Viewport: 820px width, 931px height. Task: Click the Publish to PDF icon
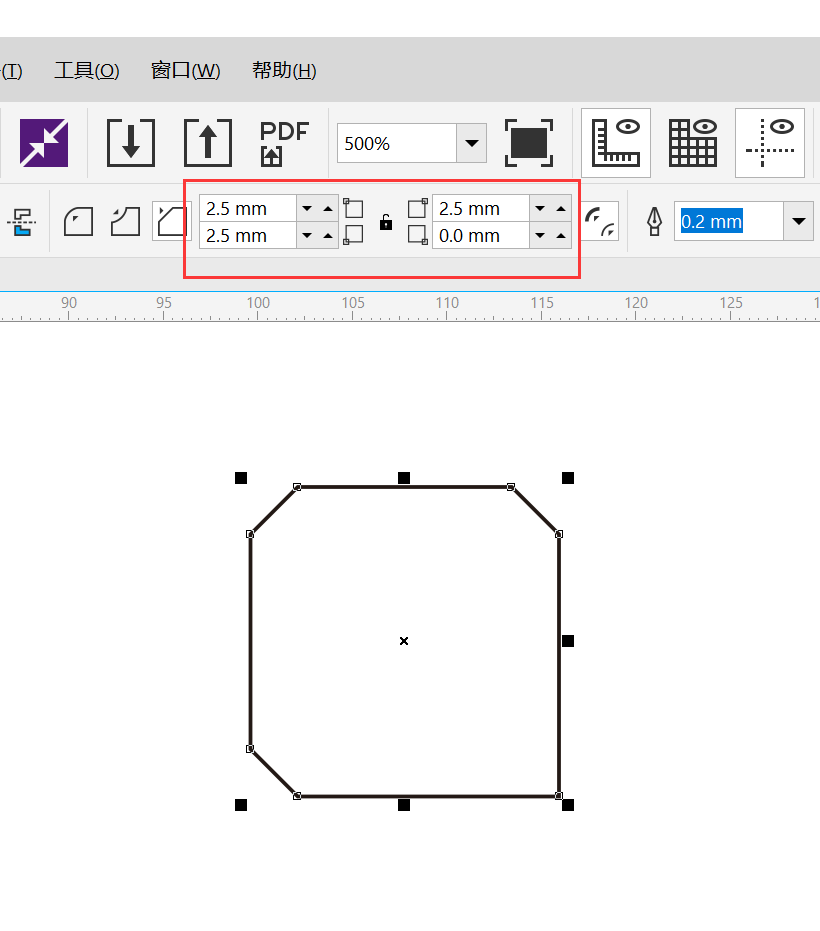(284, 143)
